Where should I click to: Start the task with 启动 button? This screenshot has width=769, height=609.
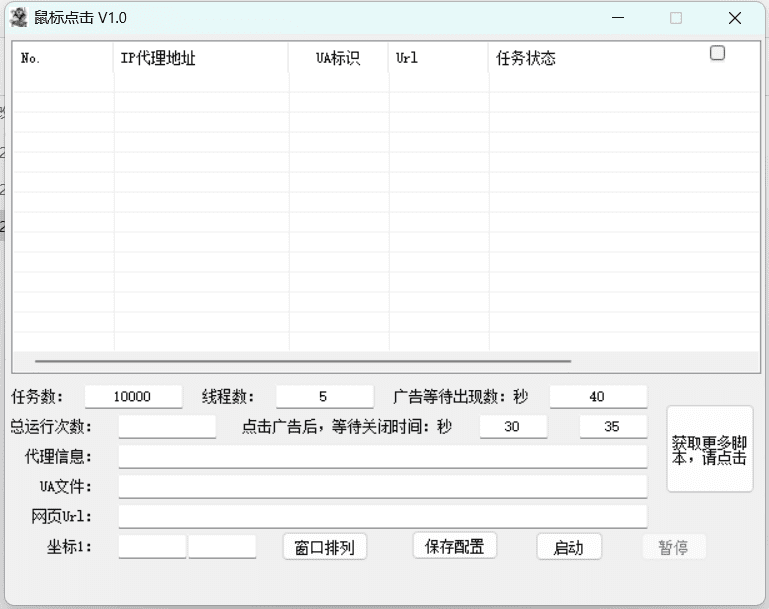click(568, 547)
